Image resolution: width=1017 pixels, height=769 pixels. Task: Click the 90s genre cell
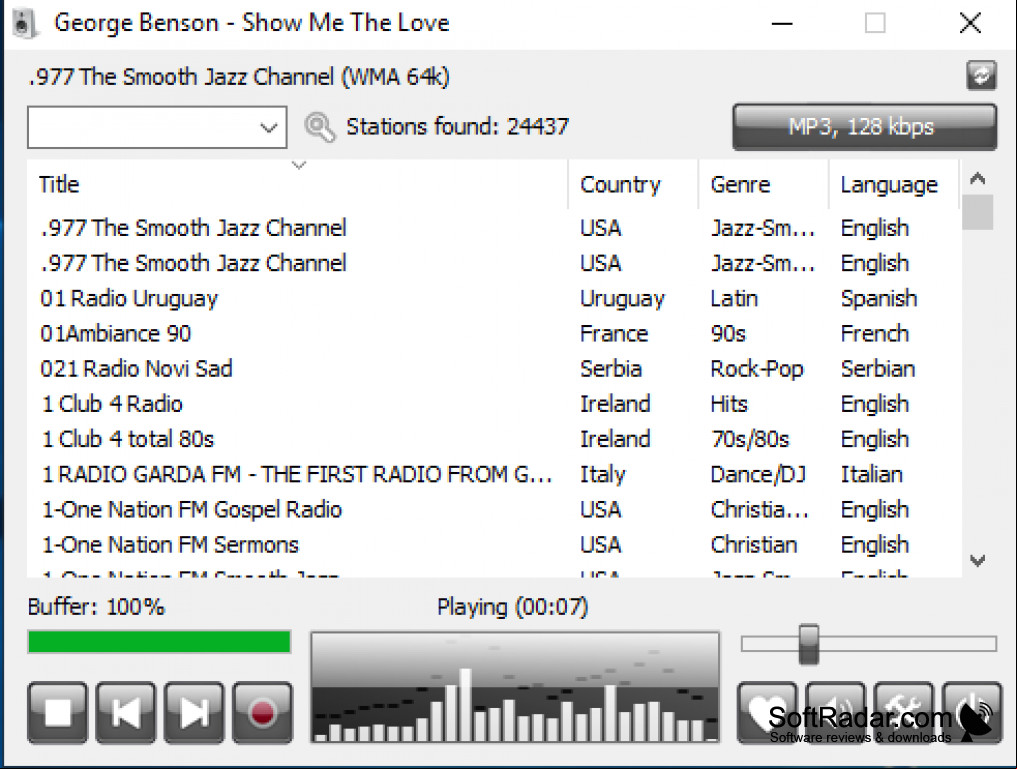tap(728, 333)
